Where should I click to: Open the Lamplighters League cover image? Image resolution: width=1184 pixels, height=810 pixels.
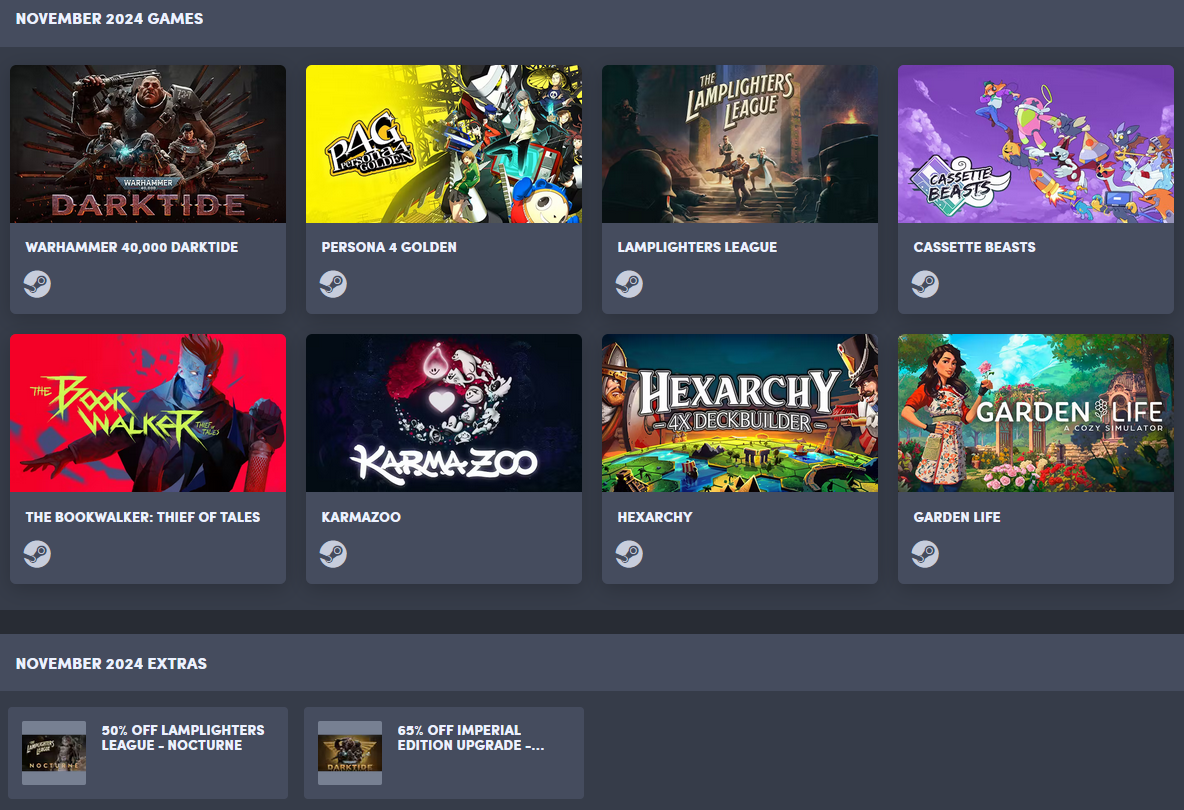(x=740, y=143)
